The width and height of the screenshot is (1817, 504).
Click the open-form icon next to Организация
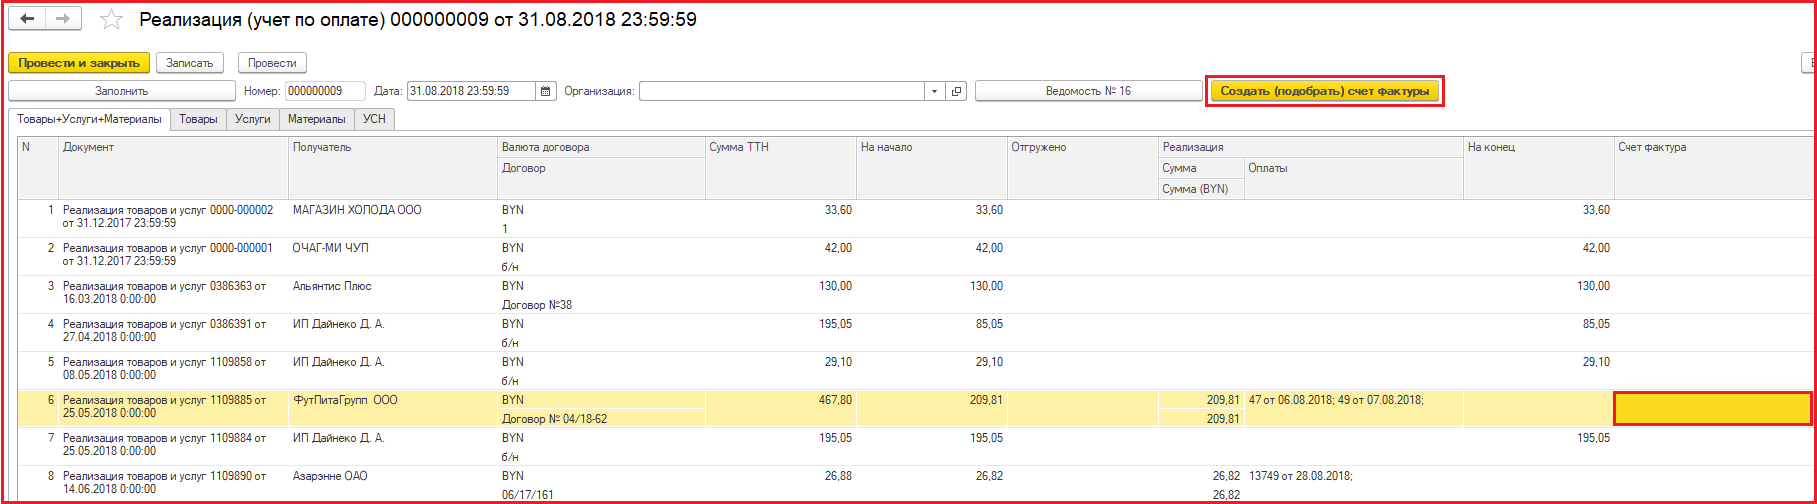click(957, 91)
